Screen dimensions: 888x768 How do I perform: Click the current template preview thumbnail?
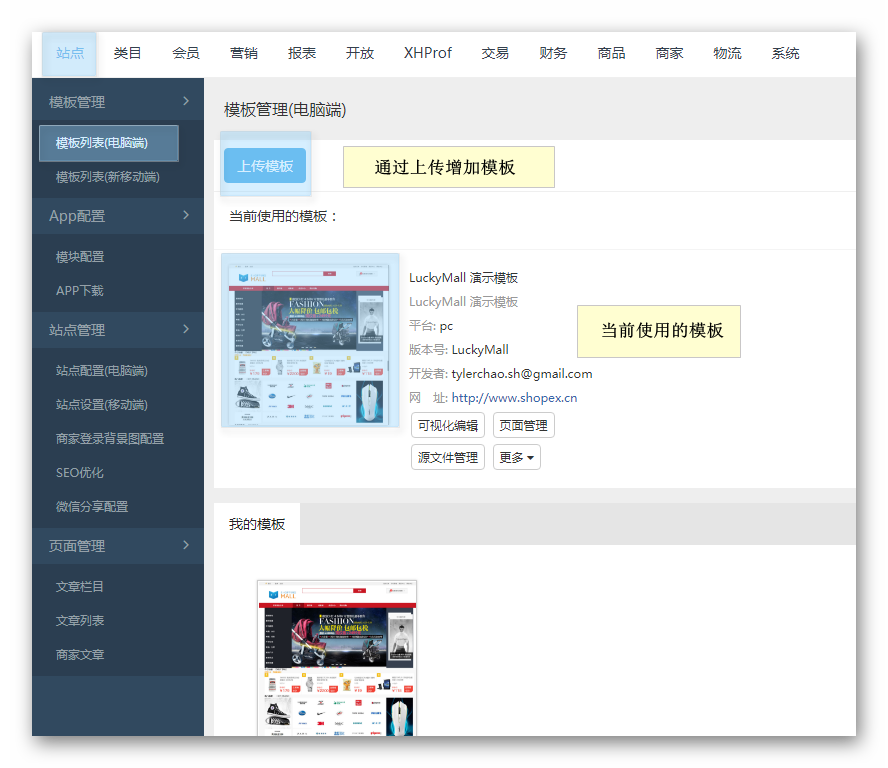(310, 340)
